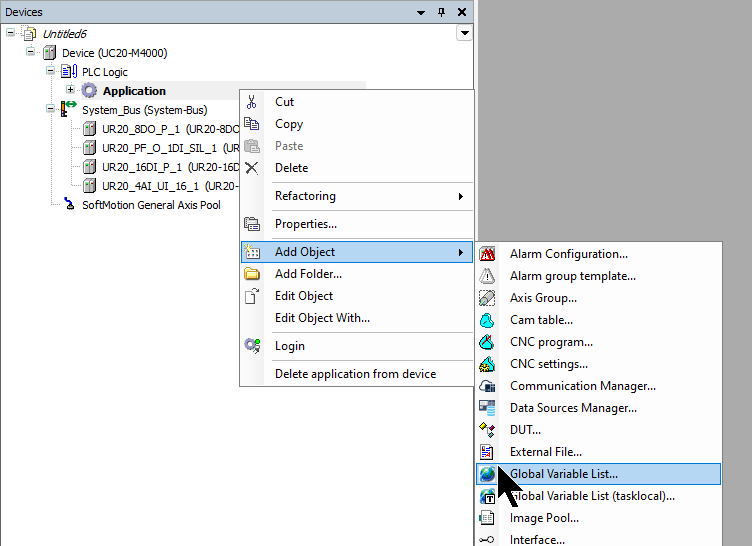Click the DUT icon
The height and width of the screenshot is (546, 752).
coord(487,430)
